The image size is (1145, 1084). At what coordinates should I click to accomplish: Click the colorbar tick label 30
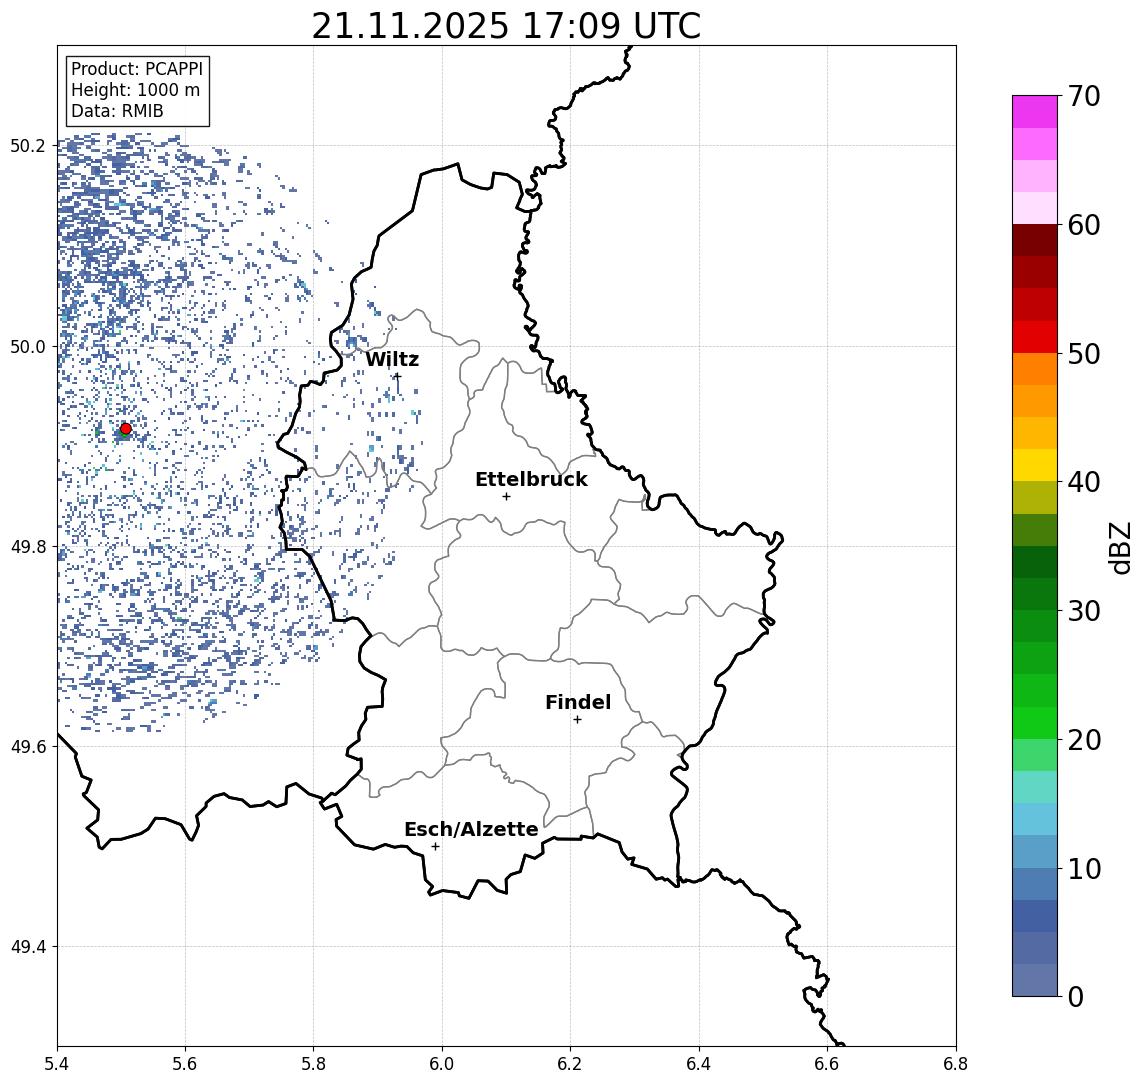tap(1084, 611)
